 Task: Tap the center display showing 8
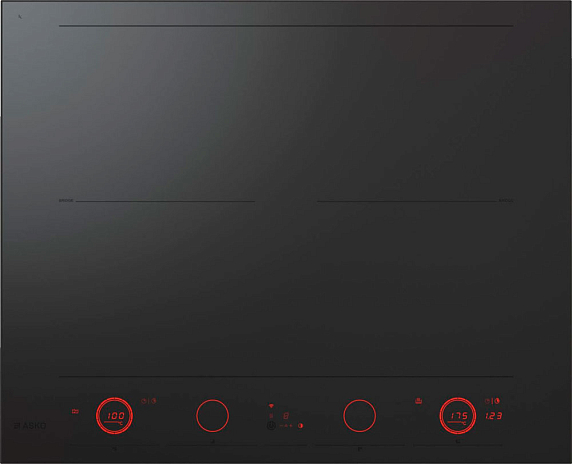pyautogui.click(x=286, y=415)
